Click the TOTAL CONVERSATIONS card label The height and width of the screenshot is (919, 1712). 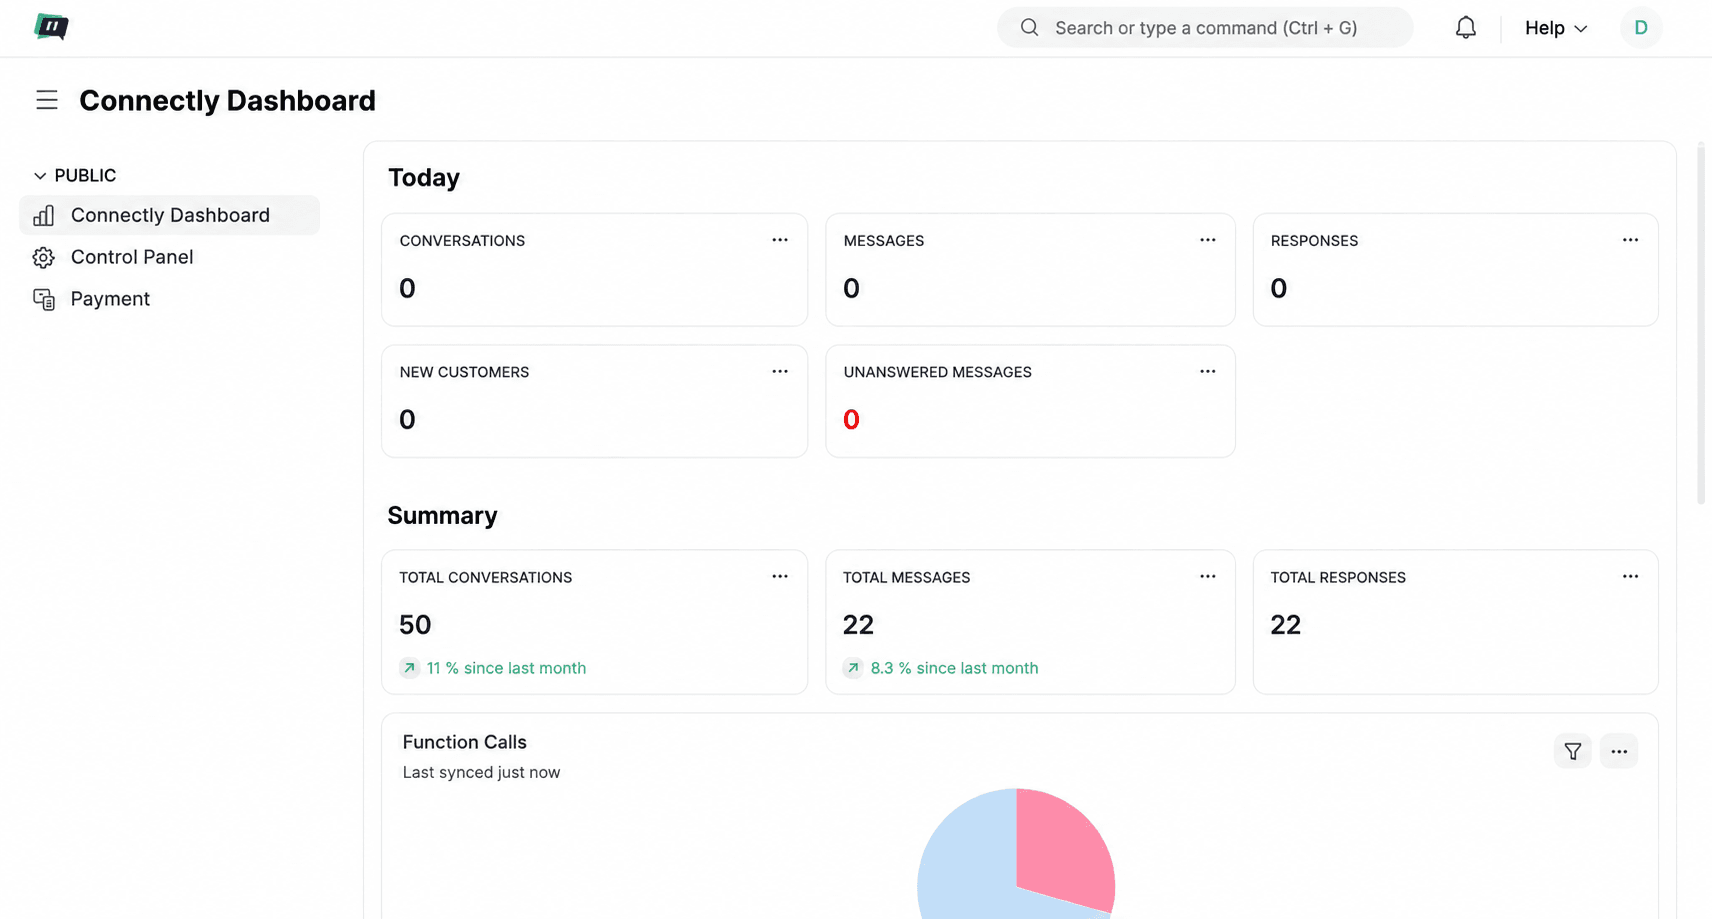[x=485, y=578]
